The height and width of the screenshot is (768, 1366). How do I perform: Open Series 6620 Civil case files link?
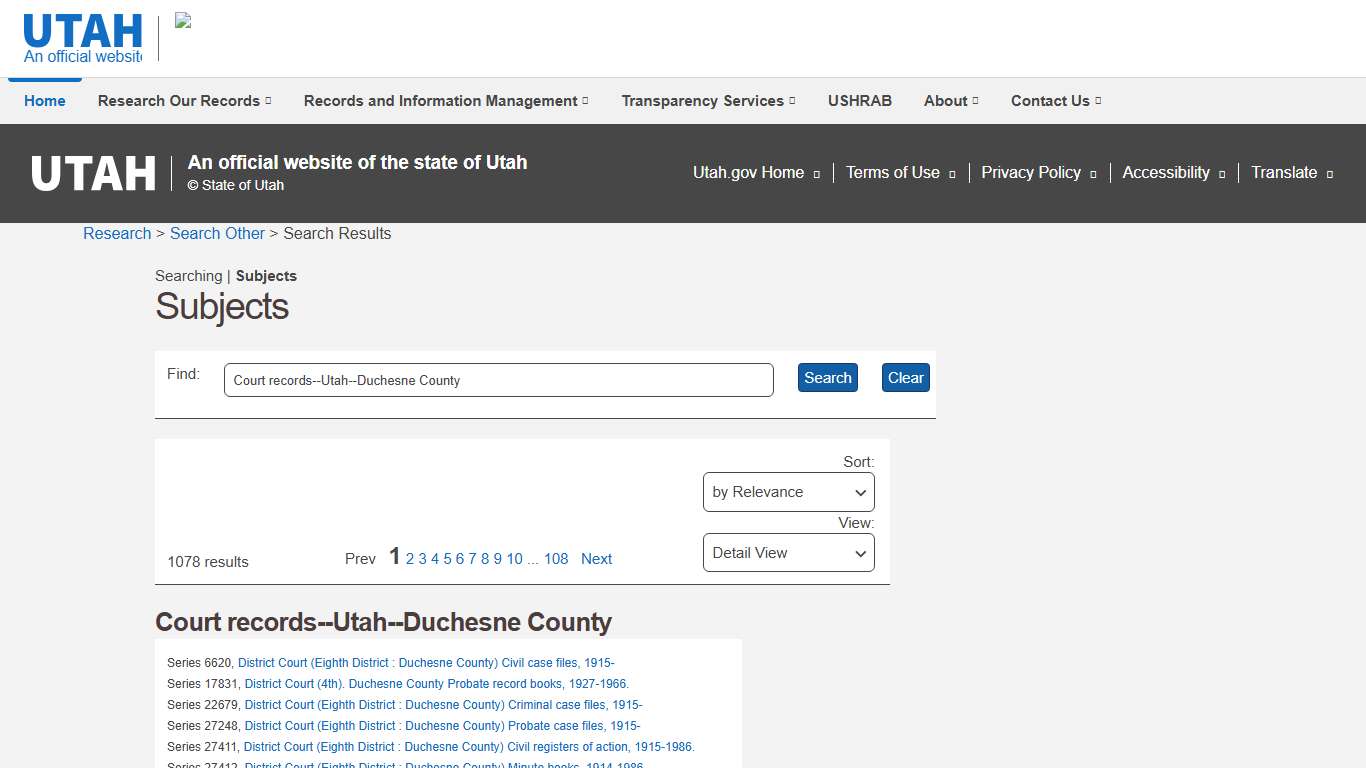point(426,663)
